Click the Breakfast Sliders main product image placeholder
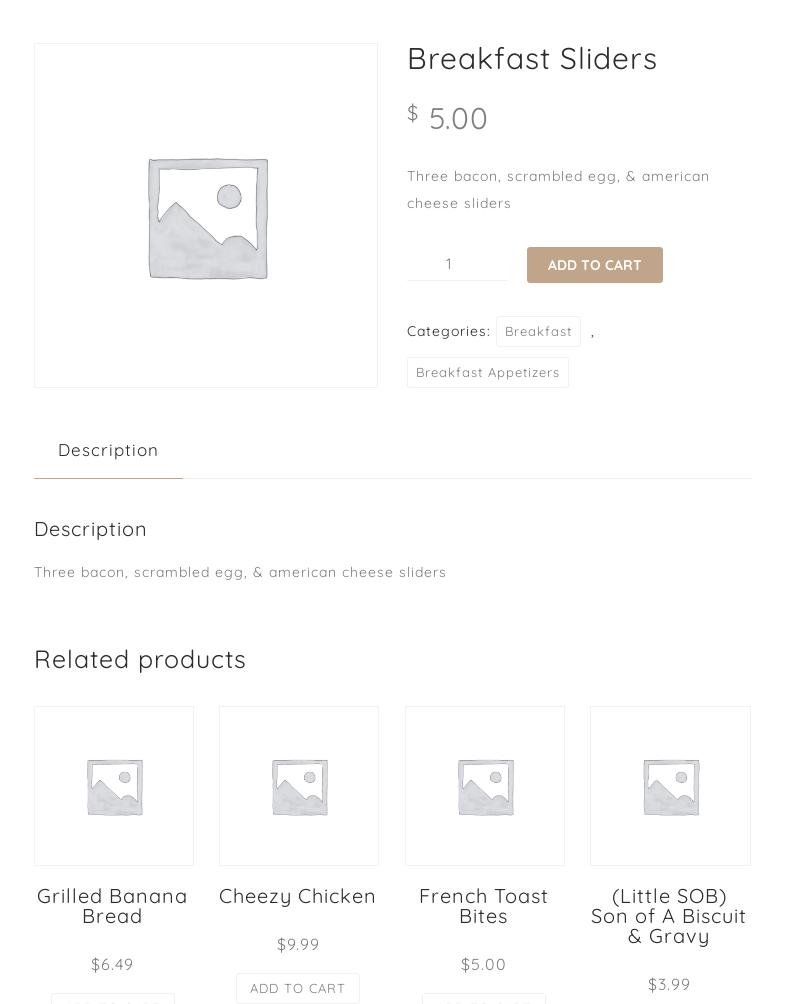The height and width of the screenshot is (1004, 785). (206, 215)
